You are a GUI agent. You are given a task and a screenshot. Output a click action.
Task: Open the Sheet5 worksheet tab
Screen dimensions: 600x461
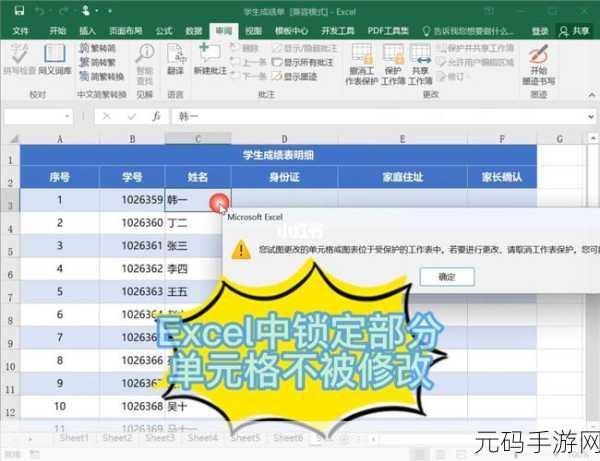pyautogui.click(x=245, y=438)
